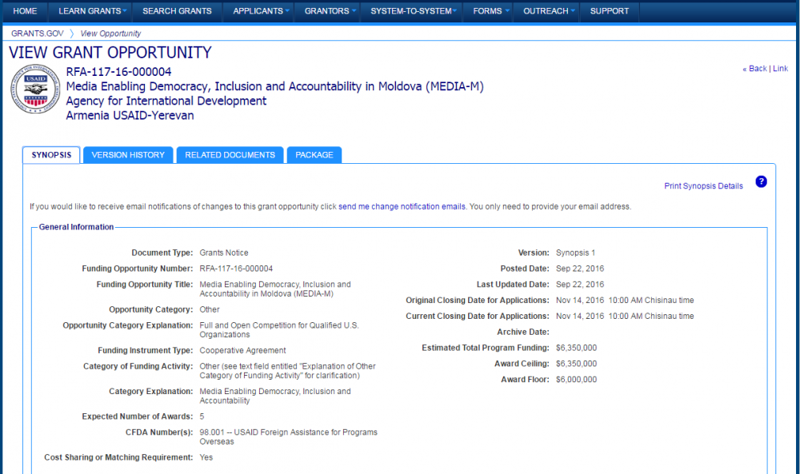Click the View Opportunity breadcrumb
Image resolution: width=800 pixels, height=474 pixels.
pyautogui.click(x=111, y=33)
